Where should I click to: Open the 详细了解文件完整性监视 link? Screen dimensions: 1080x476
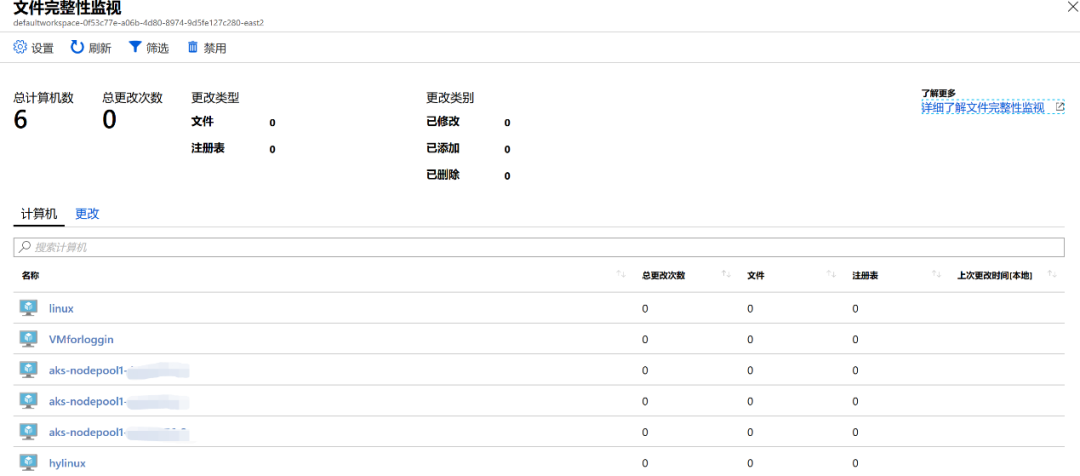pyautogui.click(x=982, y=108)
